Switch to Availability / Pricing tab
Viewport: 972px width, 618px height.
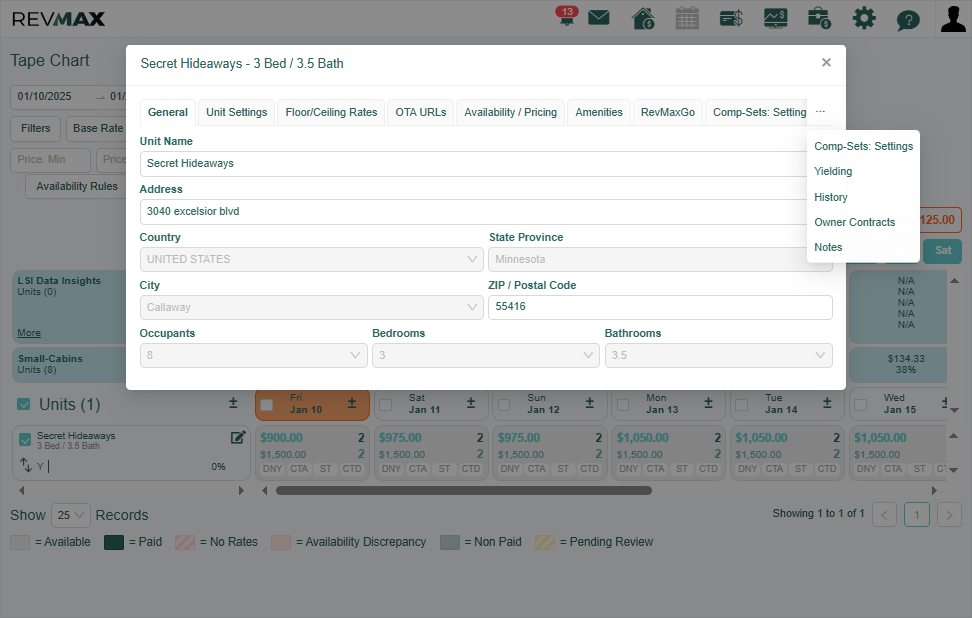(x=510, y=112)
